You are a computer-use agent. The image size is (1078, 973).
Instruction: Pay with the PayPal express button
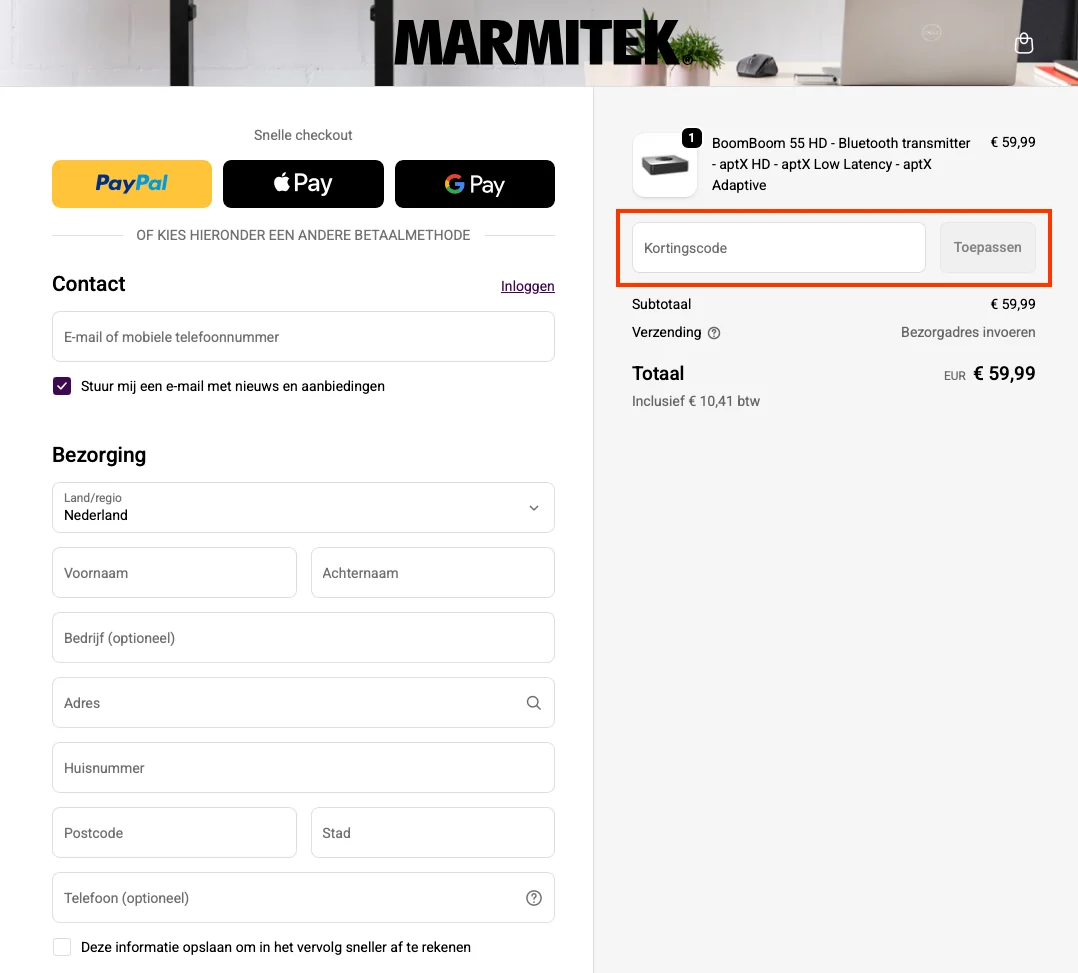click(x=131, y=184)
